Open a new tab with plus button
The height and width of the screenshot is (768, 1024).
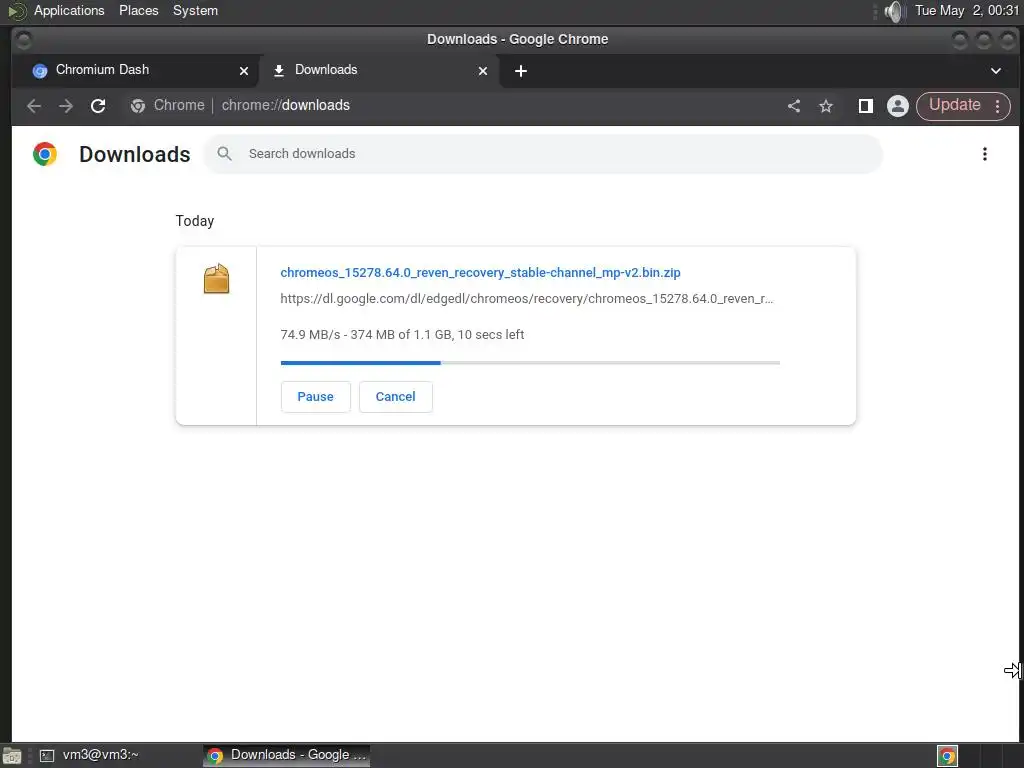tap(520, 71)
